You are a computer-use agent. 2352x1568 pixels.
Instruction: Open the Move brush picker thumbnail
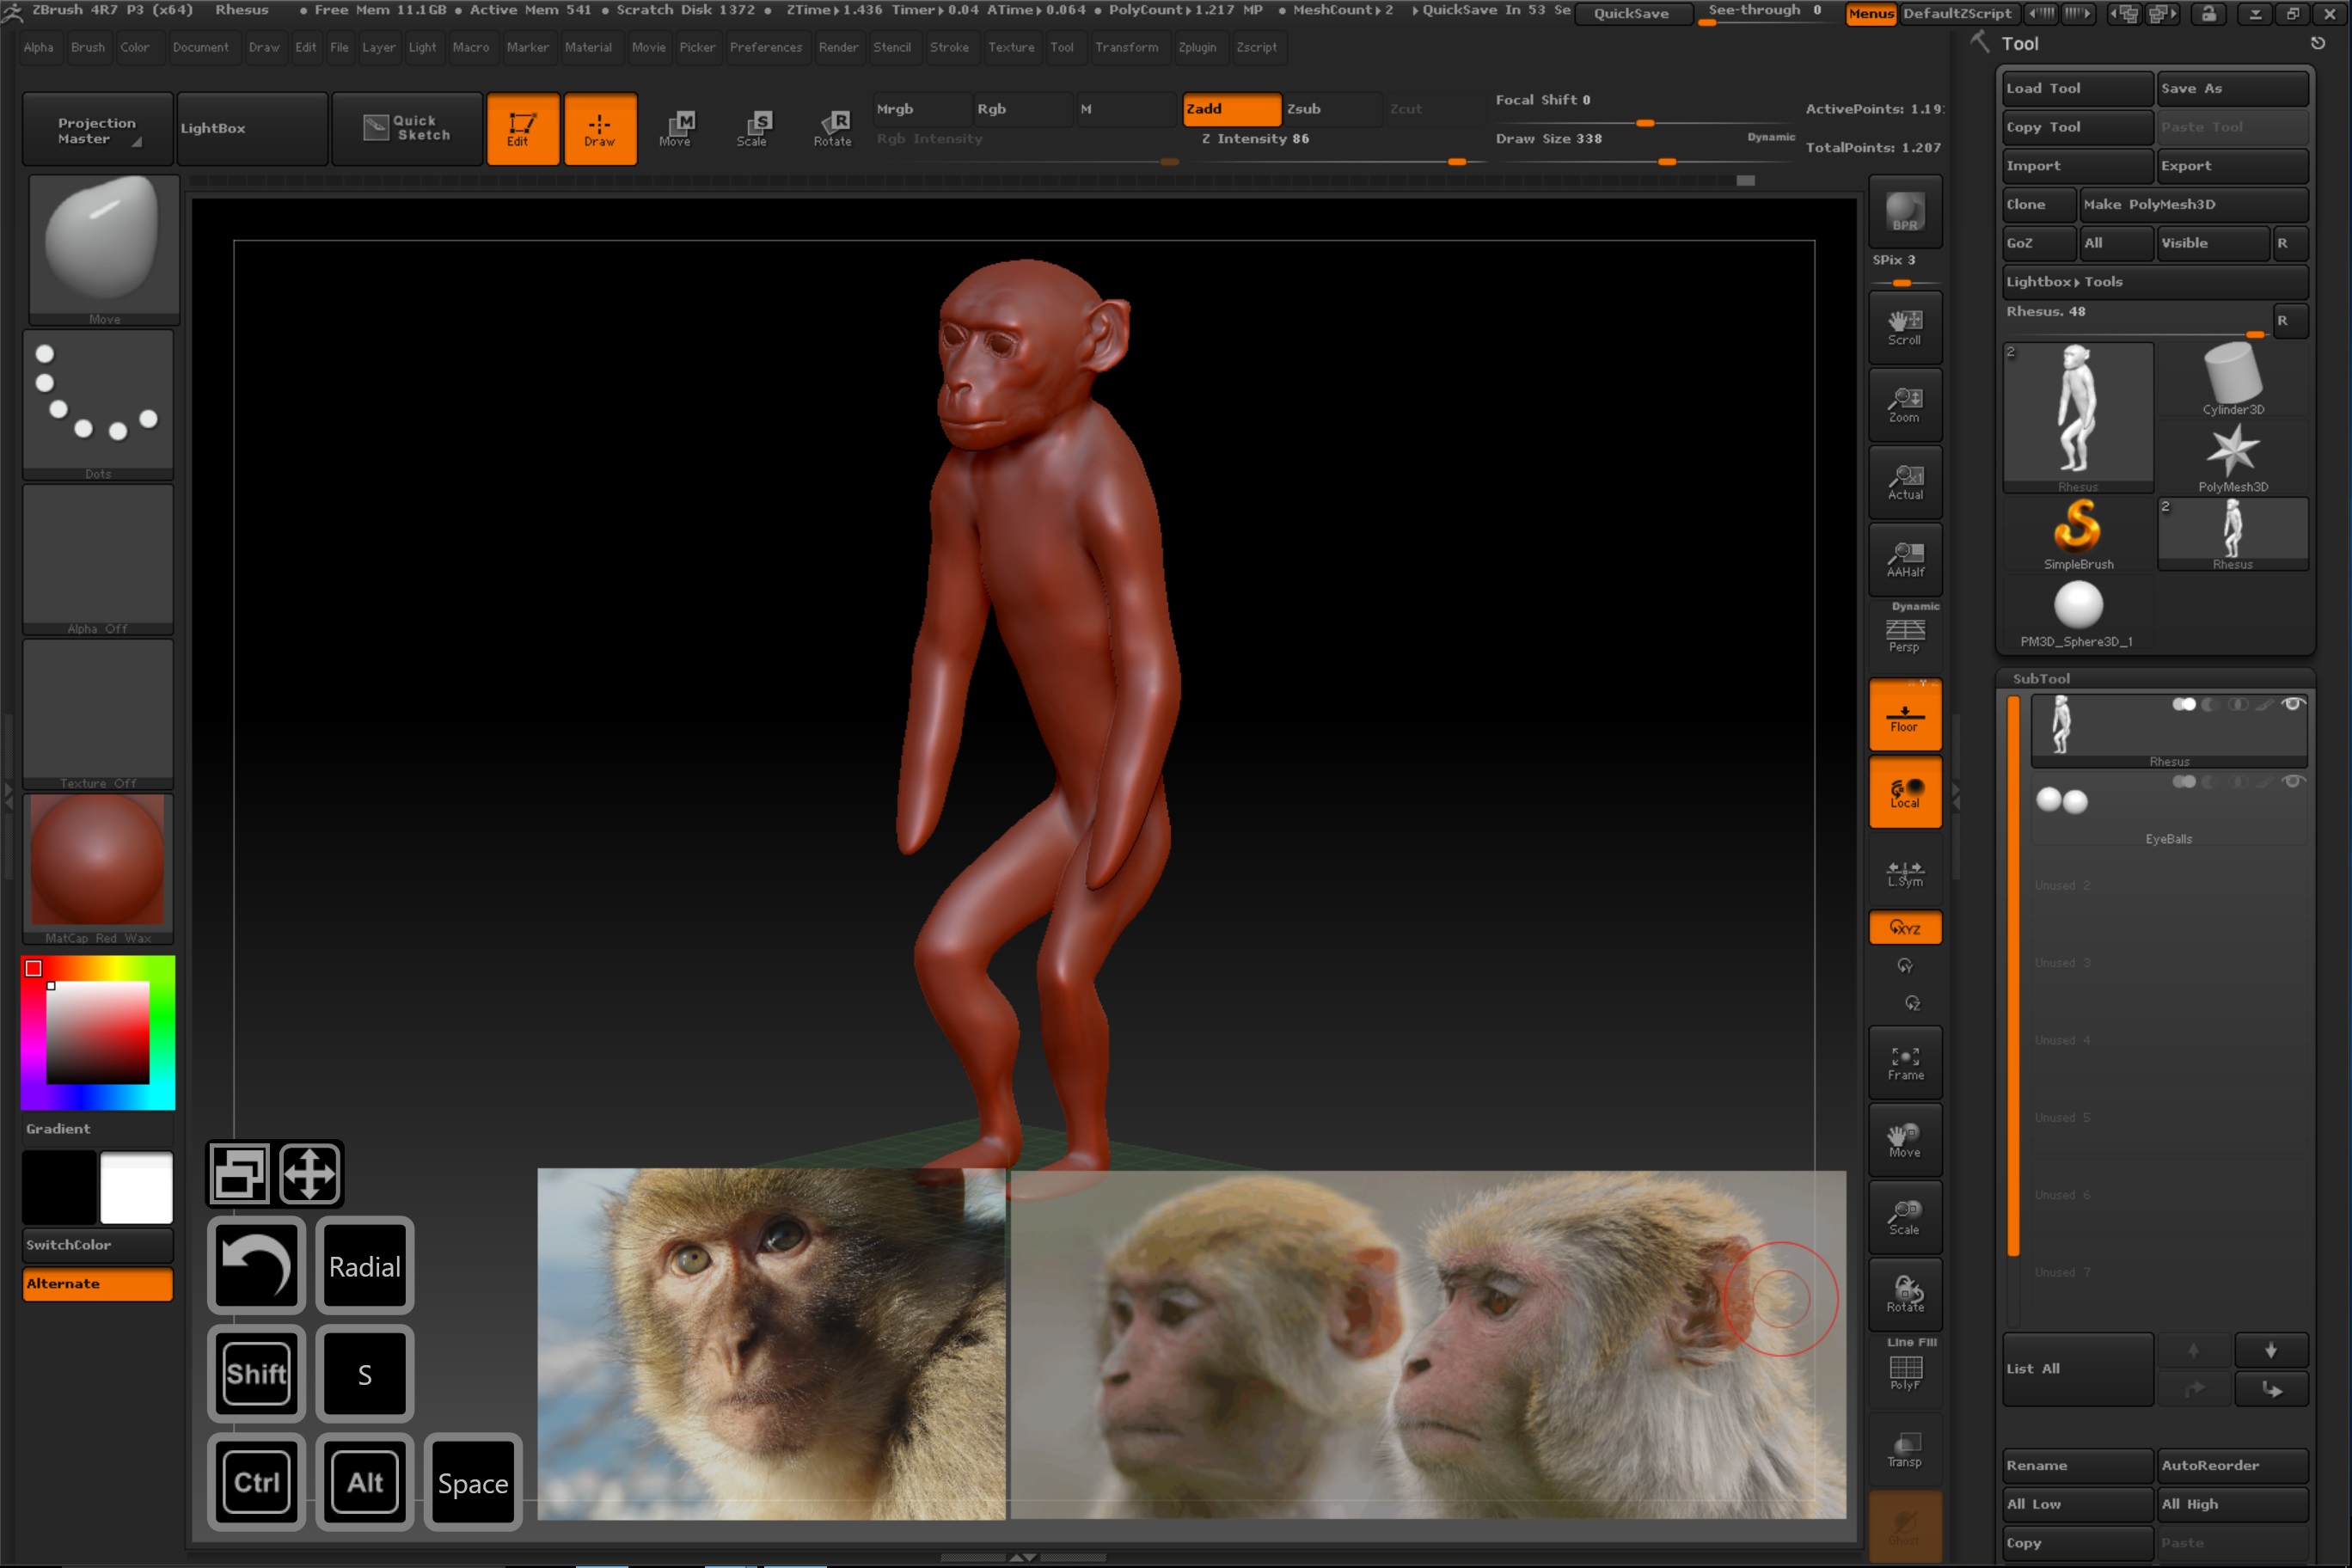tap(103, 247)
